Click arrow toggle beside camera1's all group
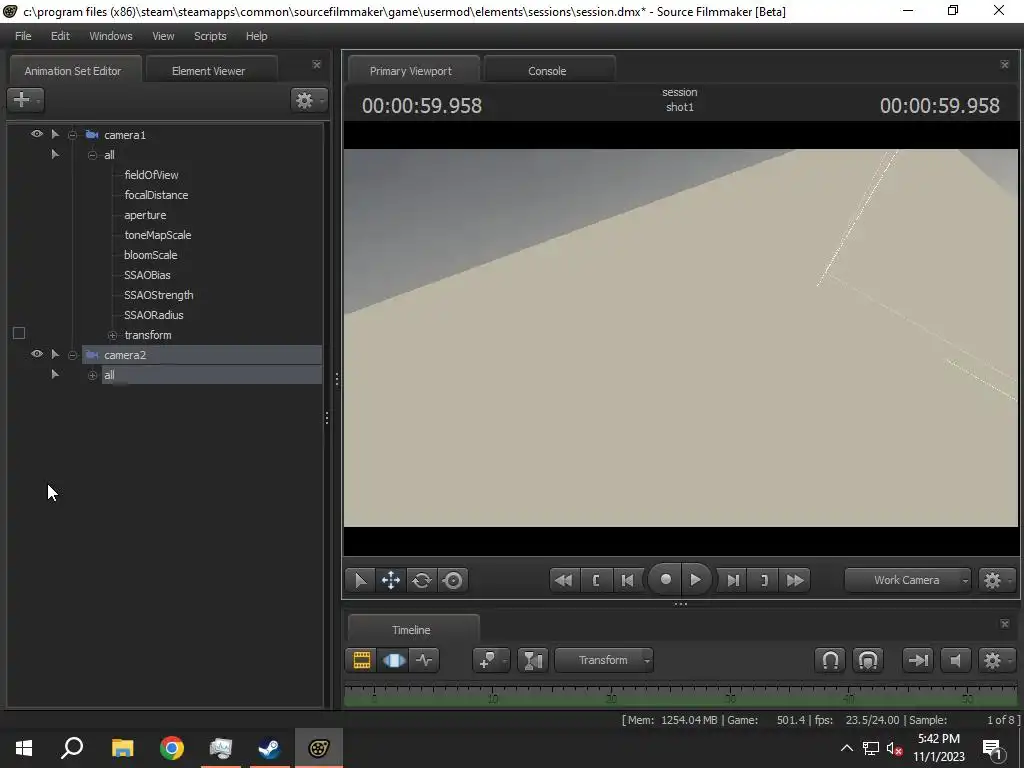This screenshot has width=1024, height=768. coord(55,155)
